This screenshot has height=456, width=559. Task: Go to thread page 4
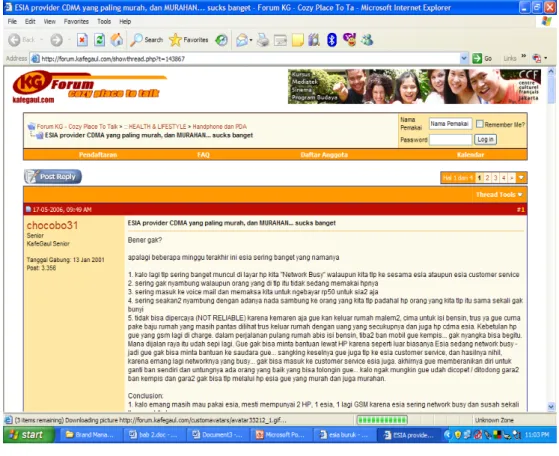(503, 178)
